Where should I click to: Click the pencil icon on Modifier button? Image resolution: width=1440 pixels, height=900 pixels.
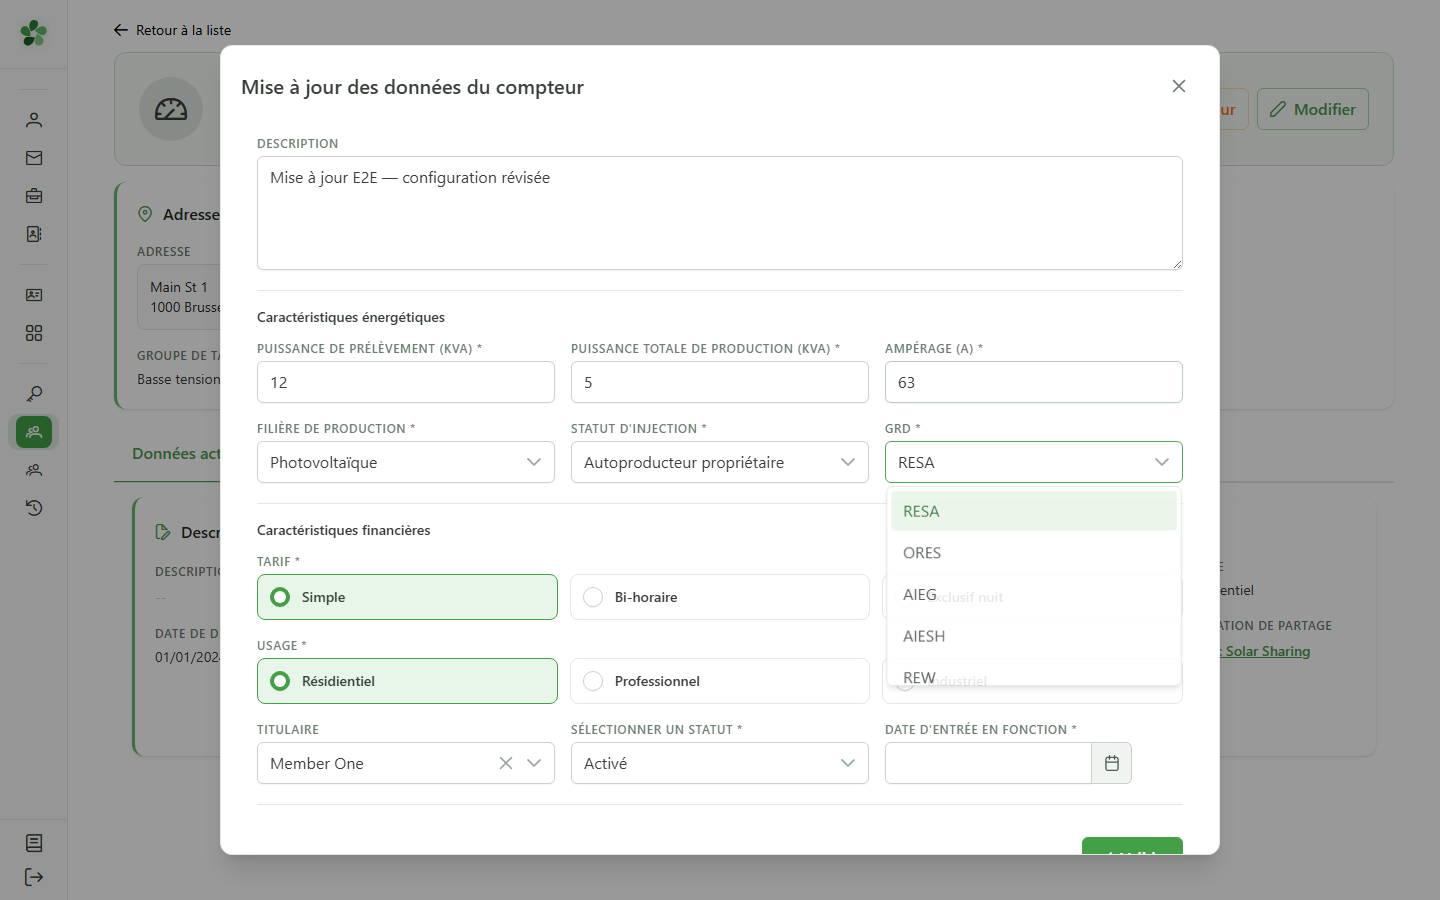(1278, 110)
